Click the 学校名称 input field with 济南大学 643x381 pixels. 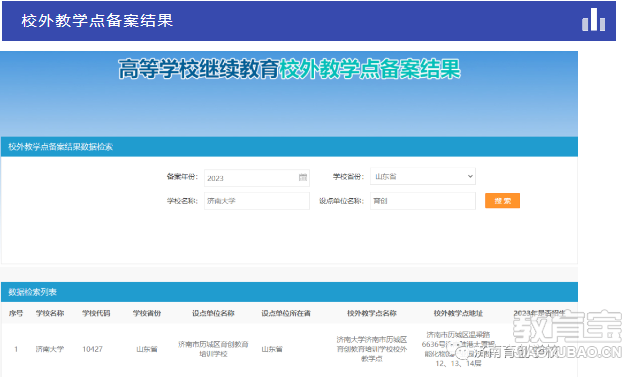[x=257, y=201]
